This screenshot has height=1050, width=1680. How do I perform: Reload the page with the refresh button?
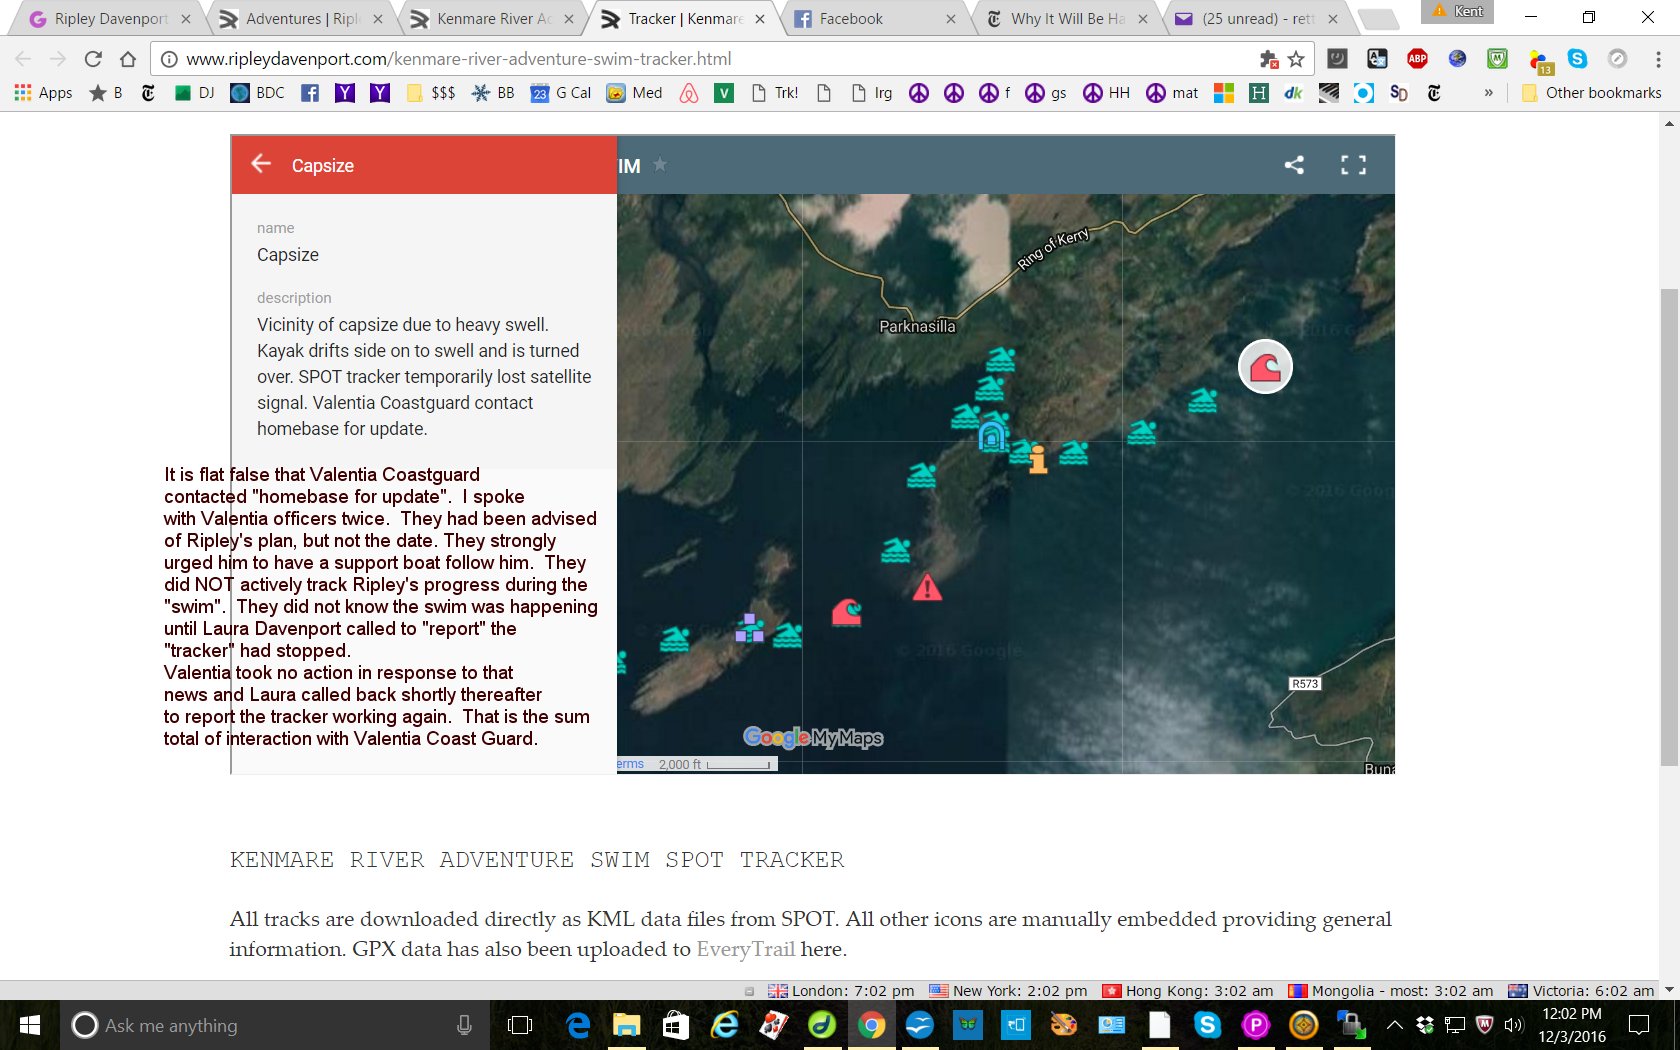tap(93, 59)
